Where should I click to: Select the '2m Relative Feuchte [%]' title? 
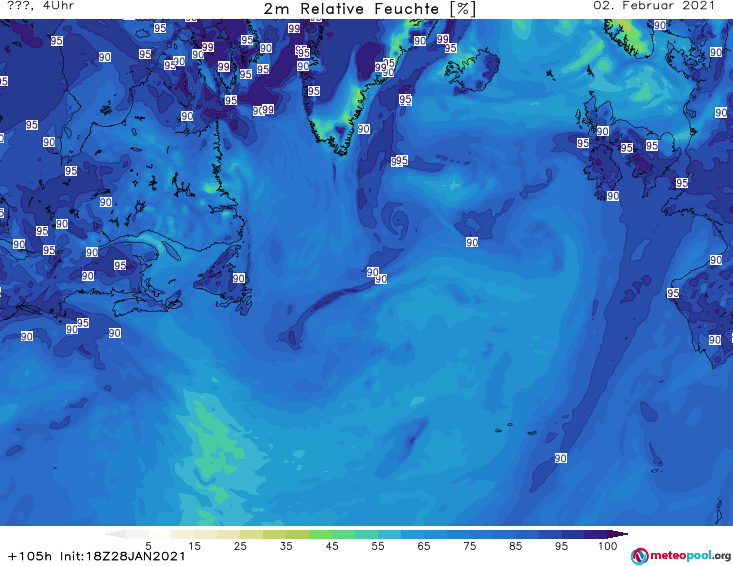pyautogui.click(x=369, y=9)
